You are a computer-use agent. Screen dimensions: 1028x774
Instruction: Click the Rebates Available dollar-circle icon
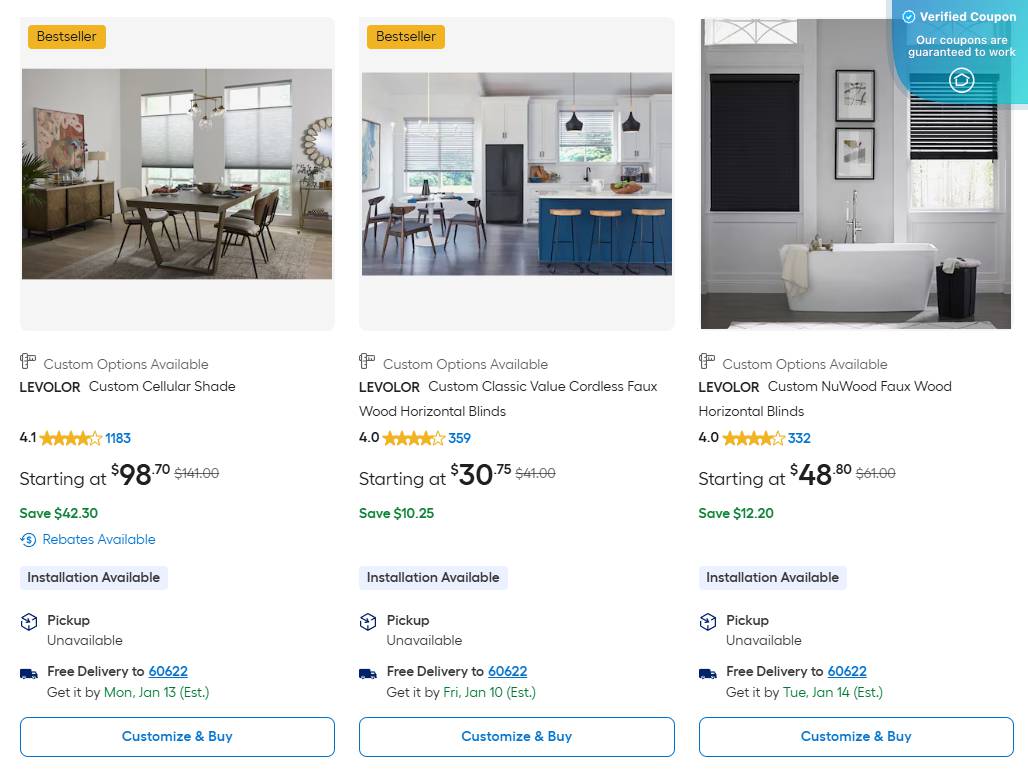28,539
